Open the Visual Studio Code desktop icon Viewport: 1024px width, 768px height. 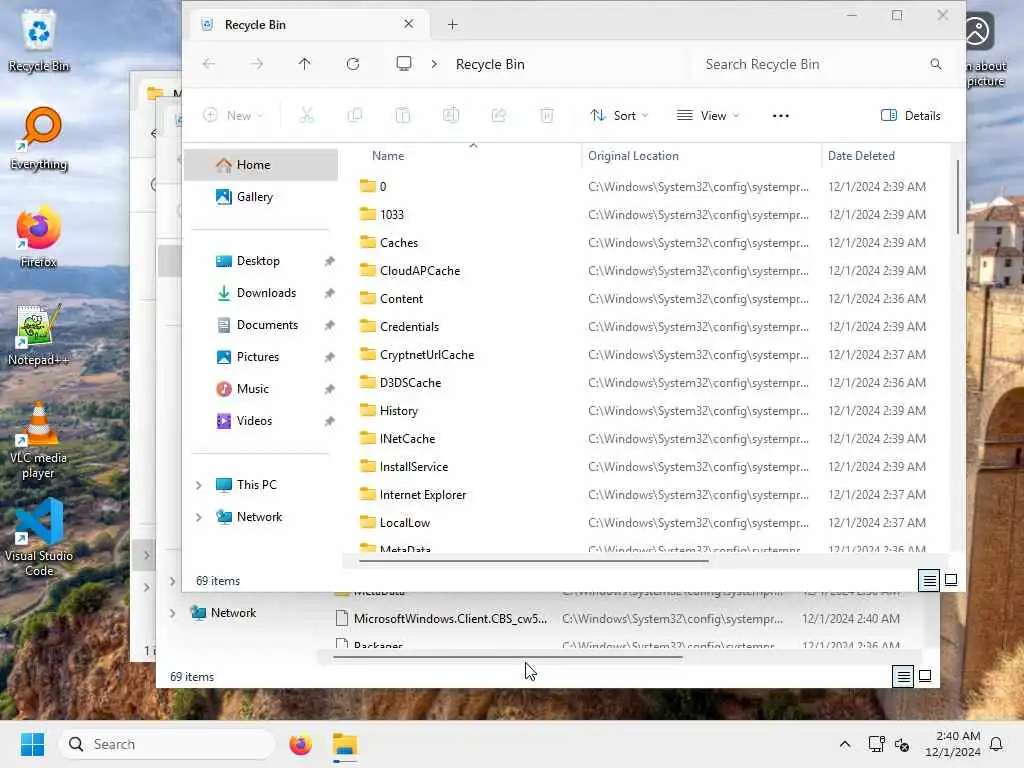[x=39, y=537]
